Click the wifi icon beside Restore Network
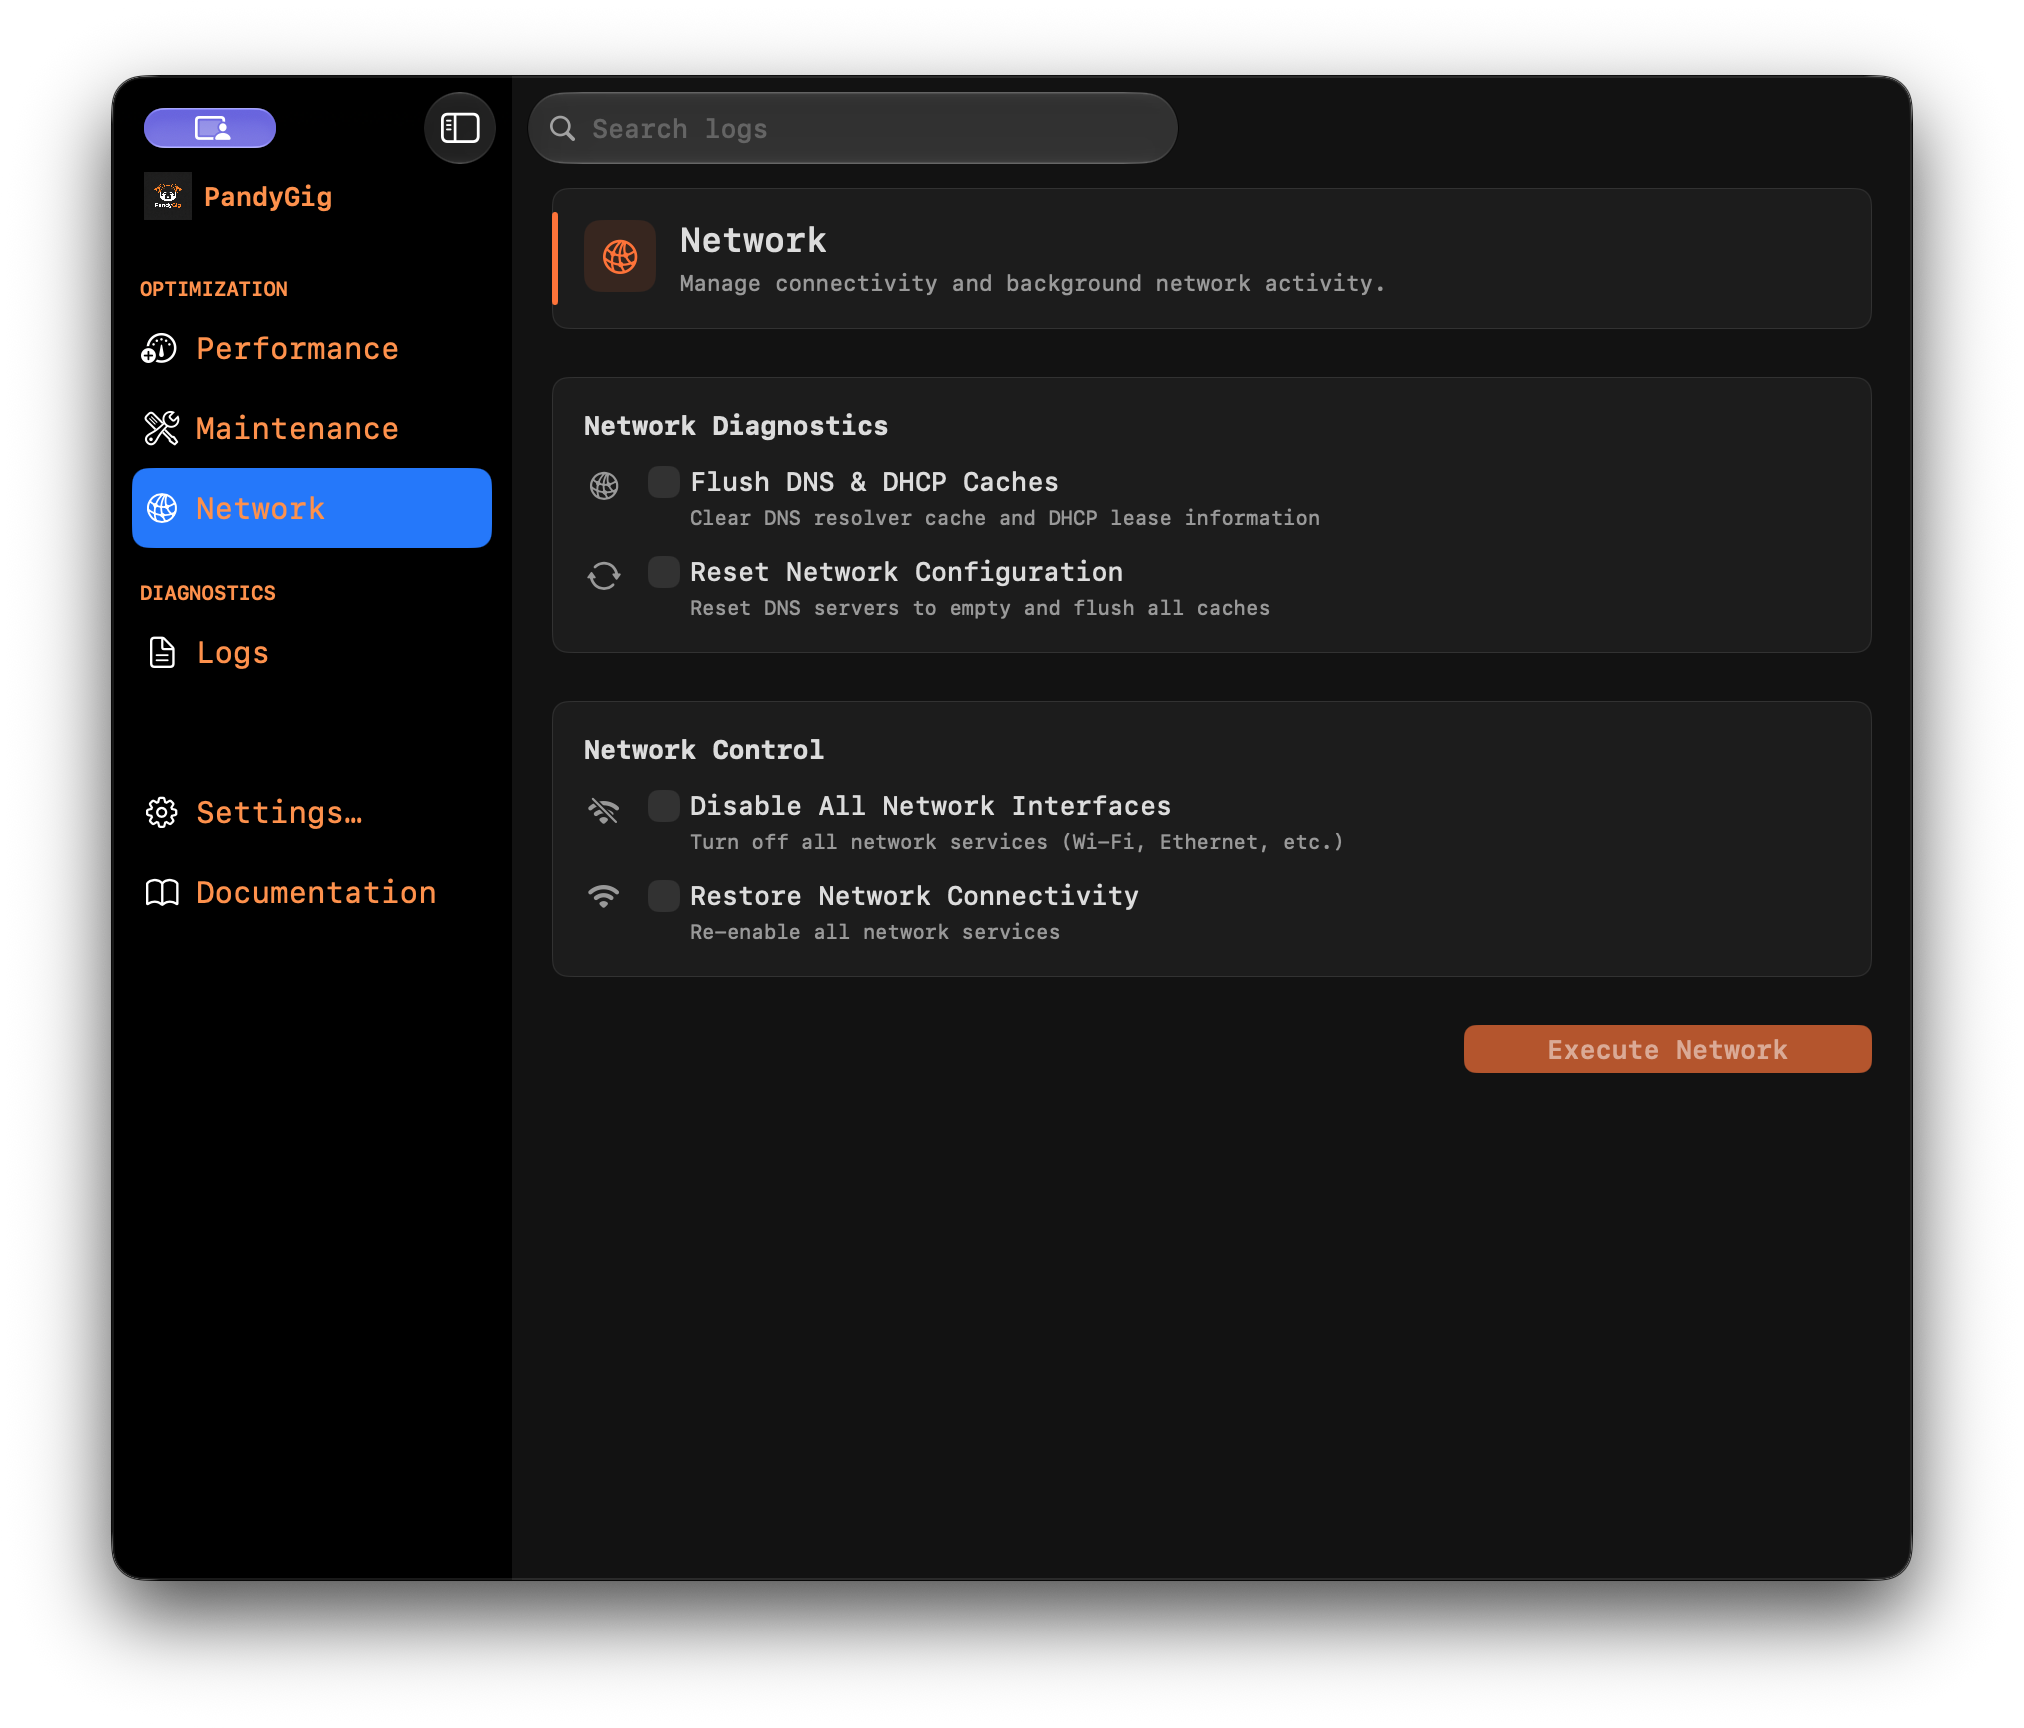The image size is (2024, 1728). coord(604,896)
